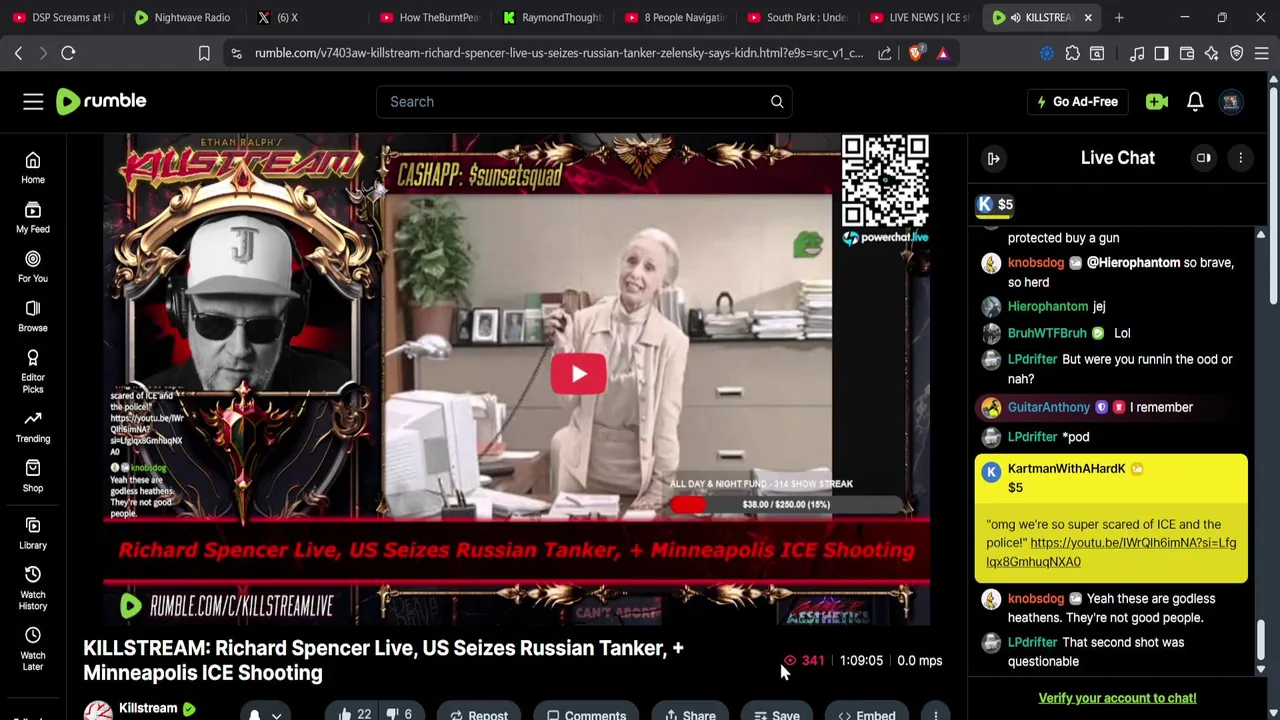Open Watch History in sidebar

tap(33, 588)
